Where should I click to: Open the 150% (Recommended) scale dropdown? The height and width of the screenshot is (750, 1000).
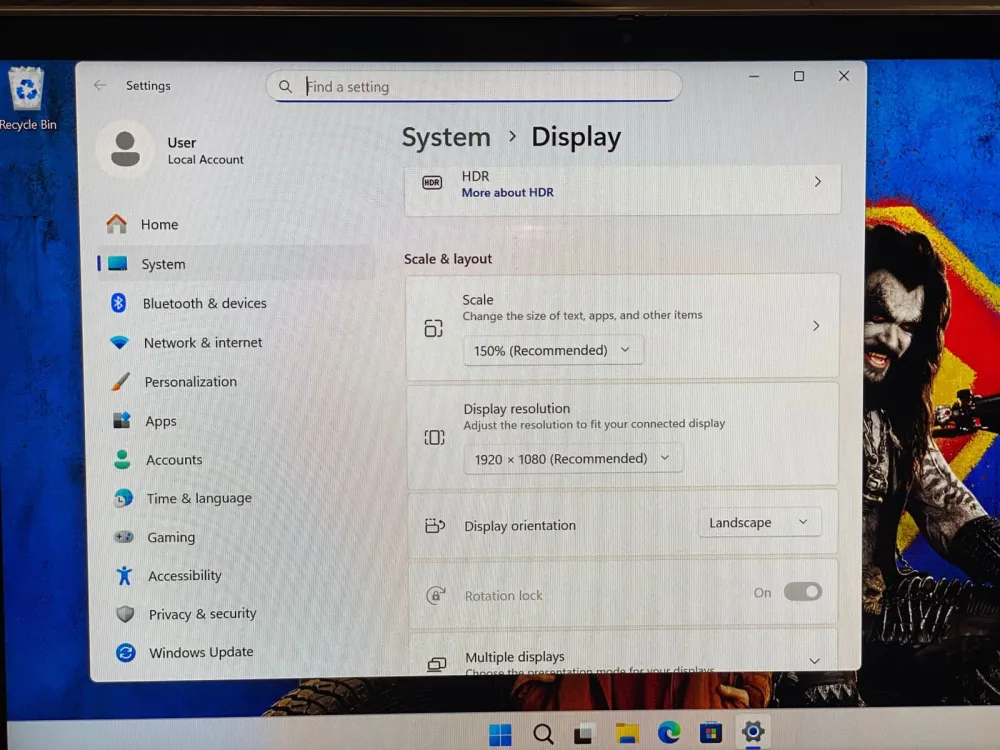tap(553, 350)
